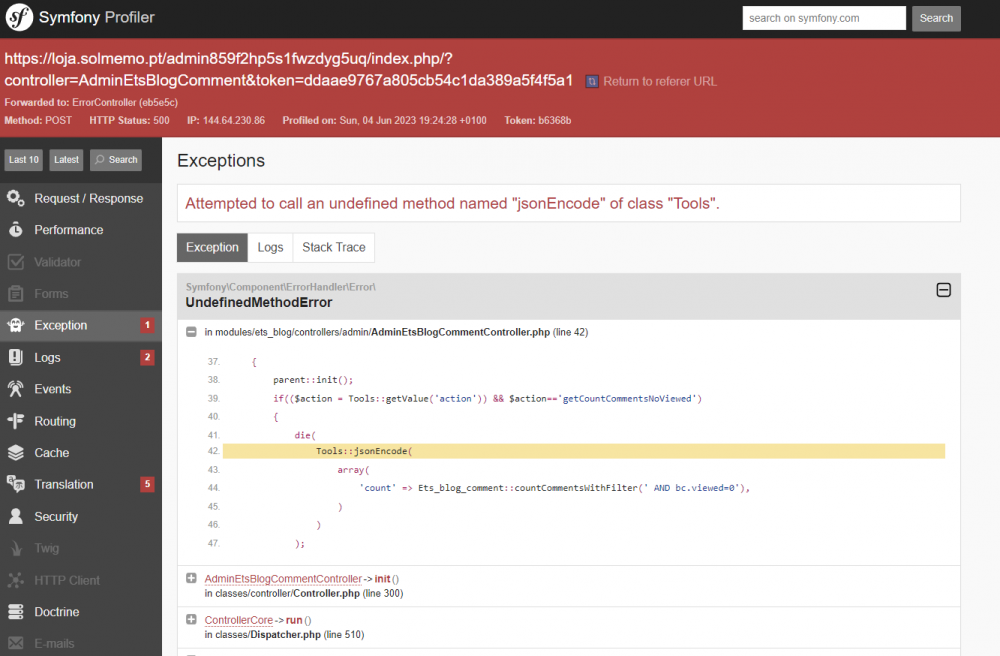The height and width of the screenshot is (656, 1000).
Task: Open the Performance stopwatch icon
Action: [x=16, y=230]
